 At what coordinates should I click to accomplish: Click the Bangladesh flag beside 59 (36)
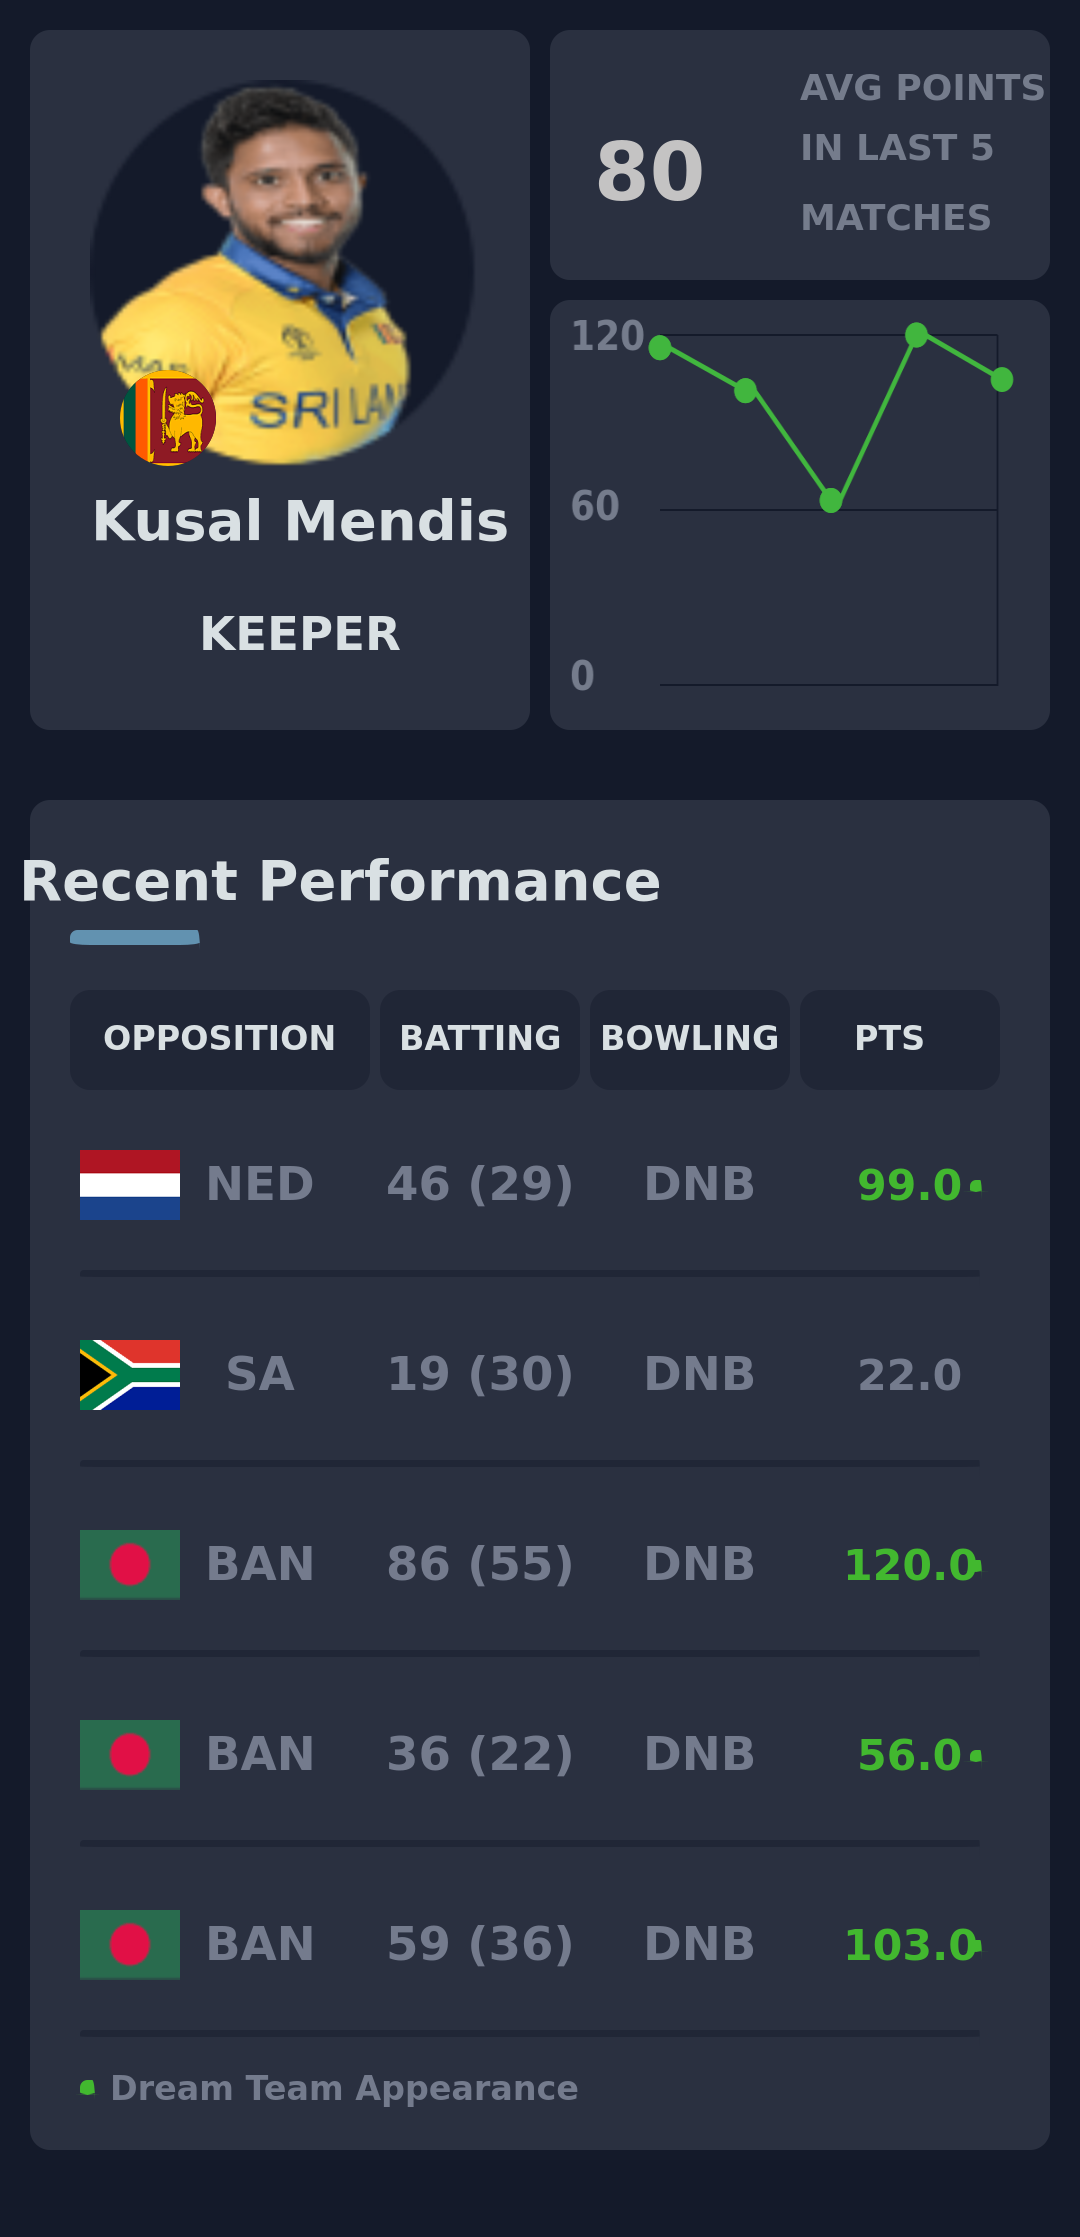coord(130,1945)
